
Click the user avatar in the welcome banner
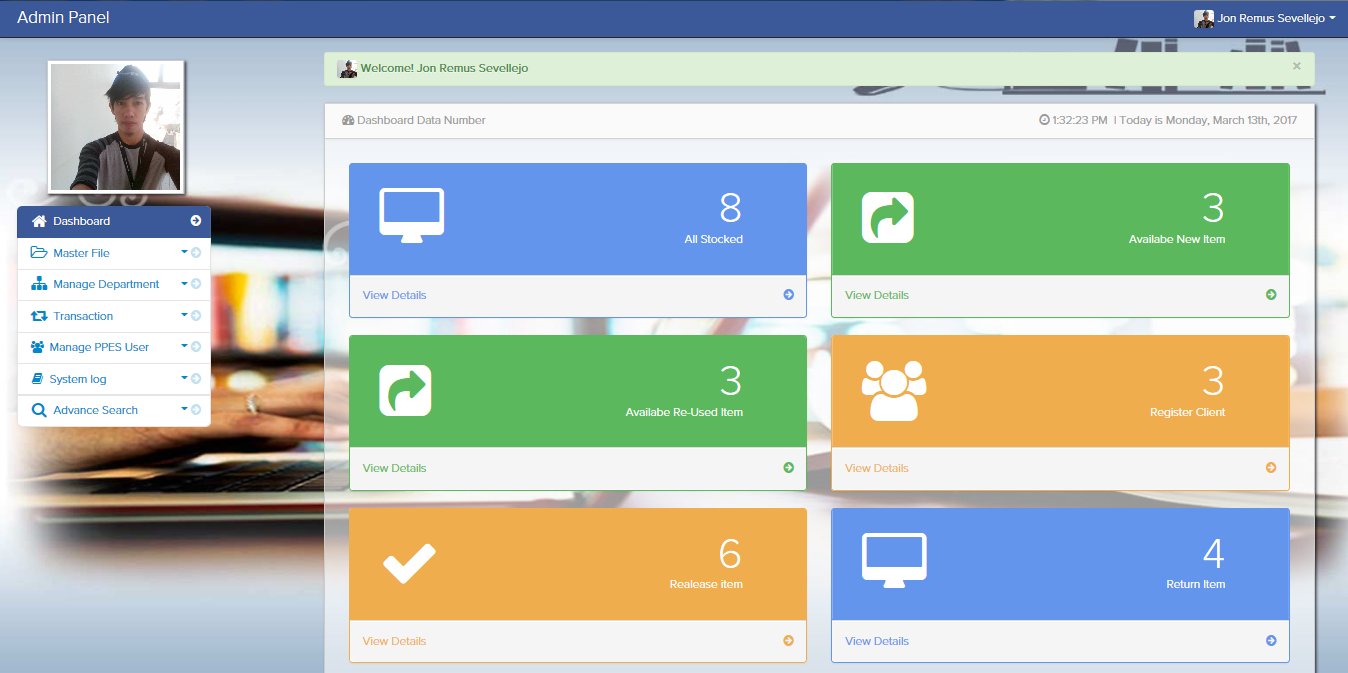point(348,67)
